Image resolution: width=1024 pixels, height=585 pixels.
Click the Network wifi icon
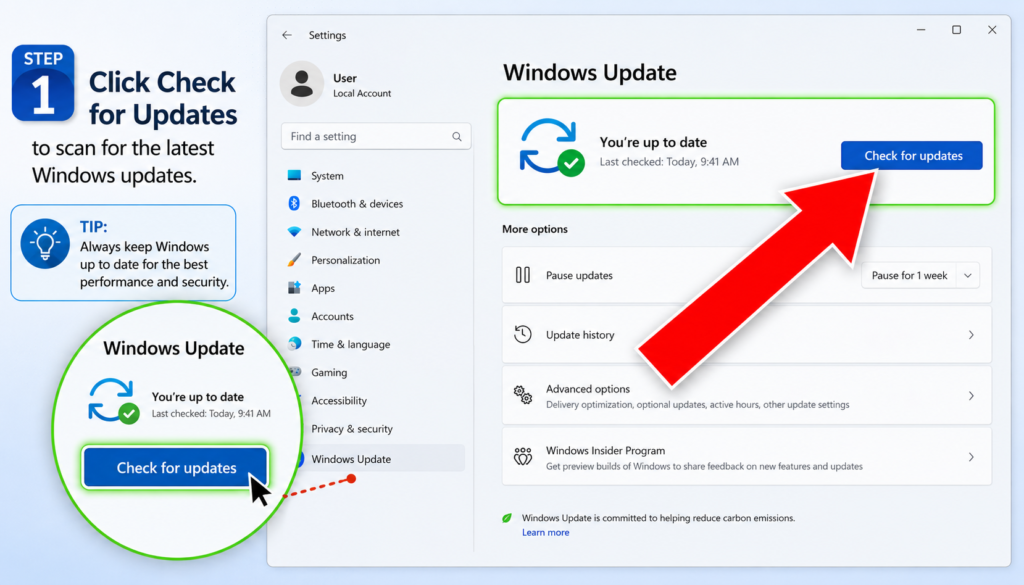295,232
